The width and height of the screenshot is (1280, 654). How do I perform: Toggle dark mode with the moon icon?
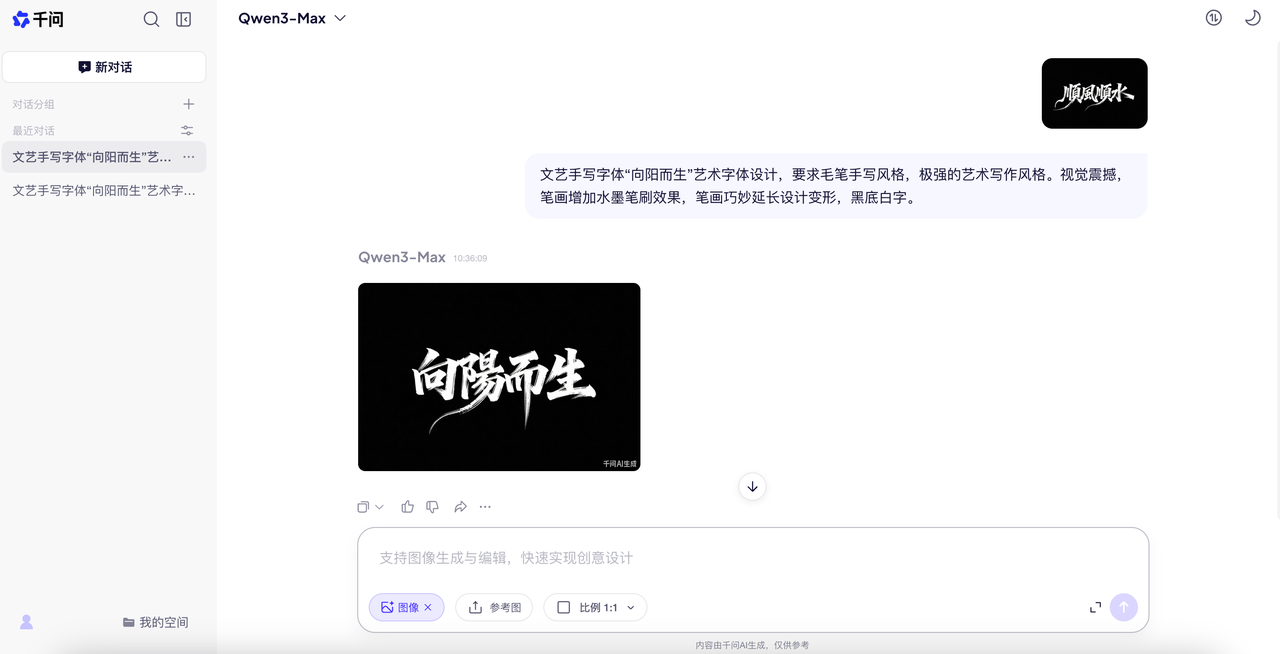tap(1251, 17)
